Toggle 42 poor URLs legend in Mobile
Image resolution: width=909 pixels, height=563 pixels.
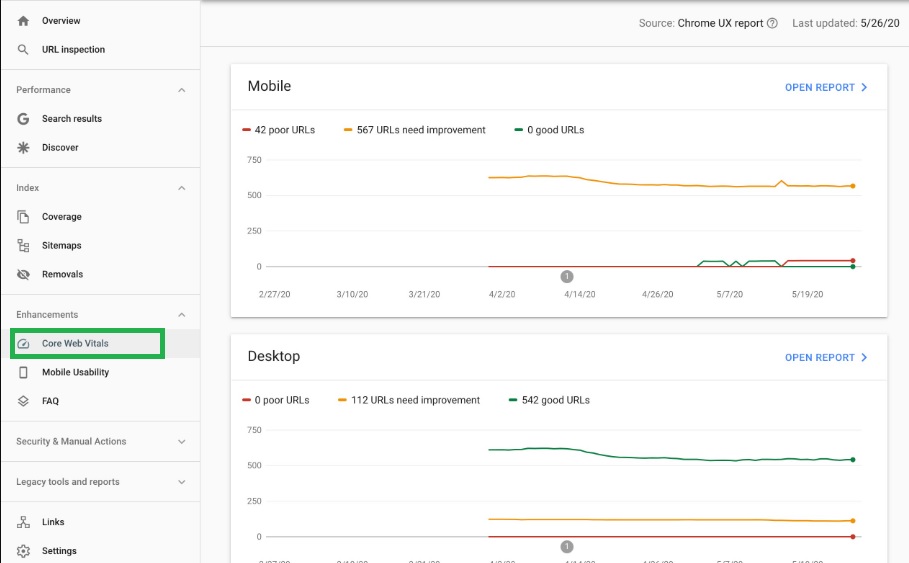[x=278, y=130]
